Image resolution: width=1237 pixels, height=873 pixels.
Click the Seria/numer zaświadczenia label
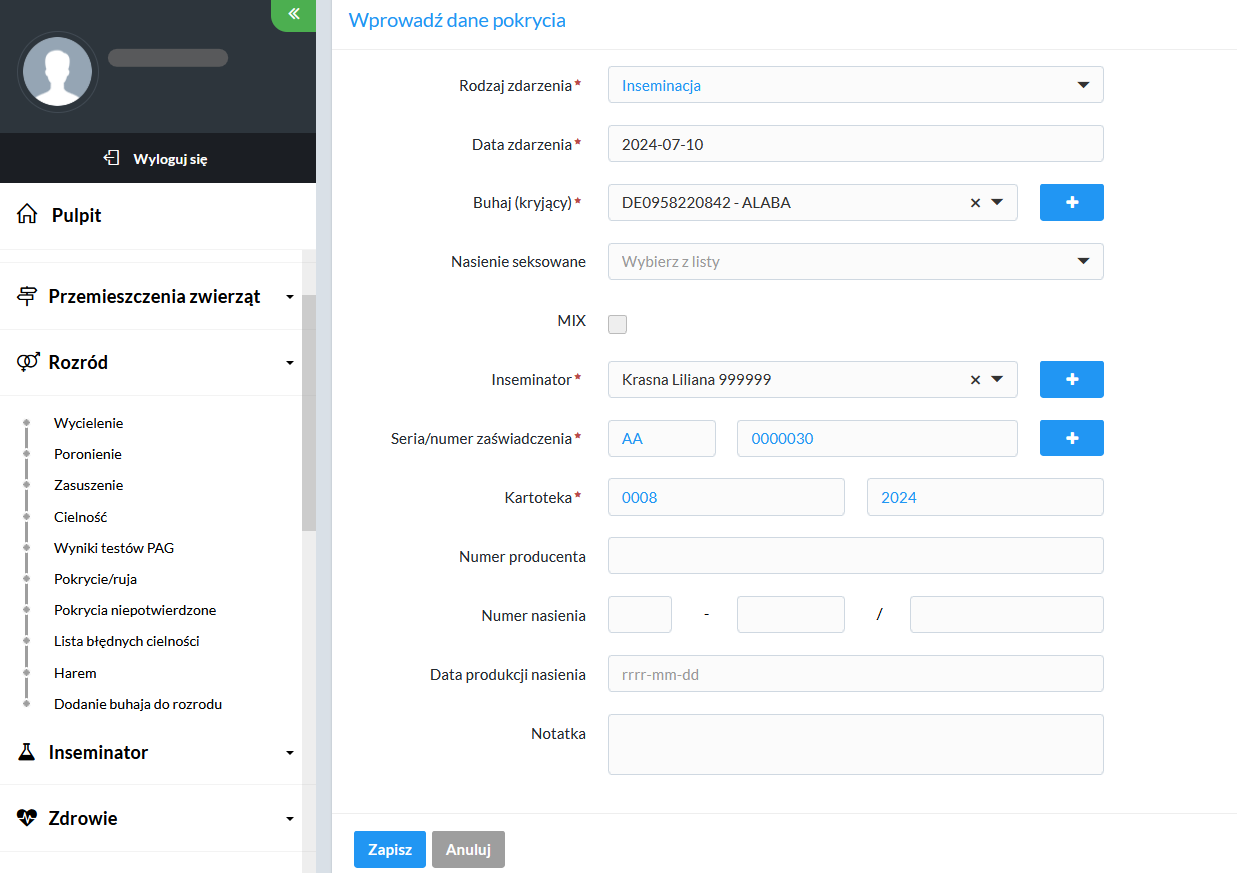(482, 438)
